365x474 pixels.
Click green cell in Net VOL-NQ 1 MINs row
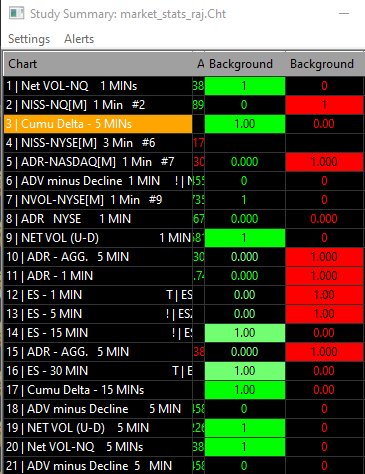pyautogui.click(x=245, y=86)
